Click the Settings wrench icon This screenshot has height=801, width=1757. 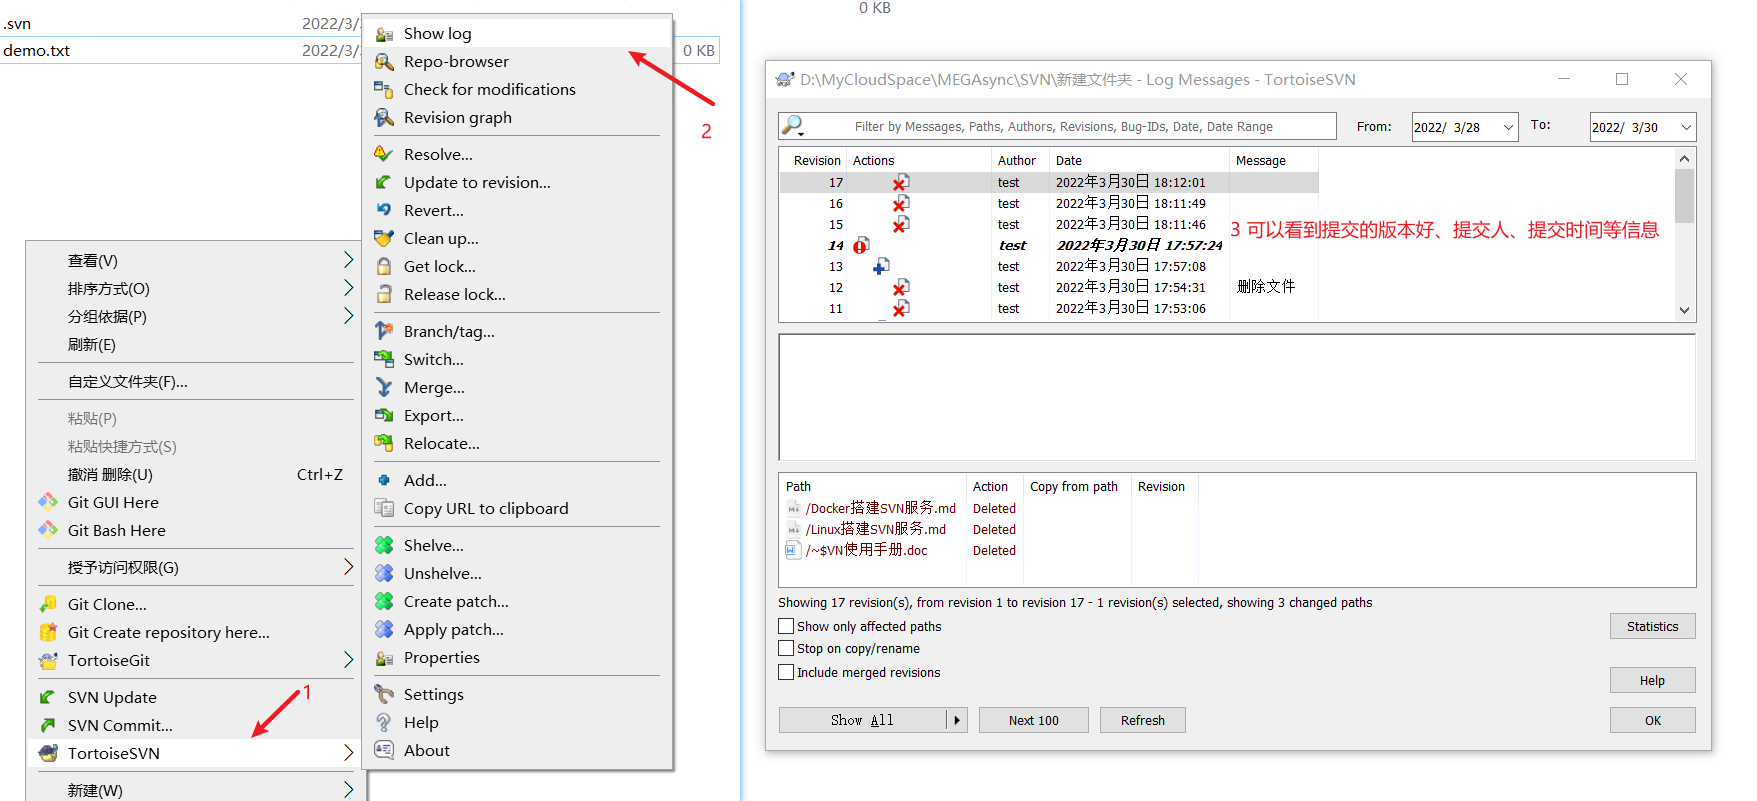[384, 695]
